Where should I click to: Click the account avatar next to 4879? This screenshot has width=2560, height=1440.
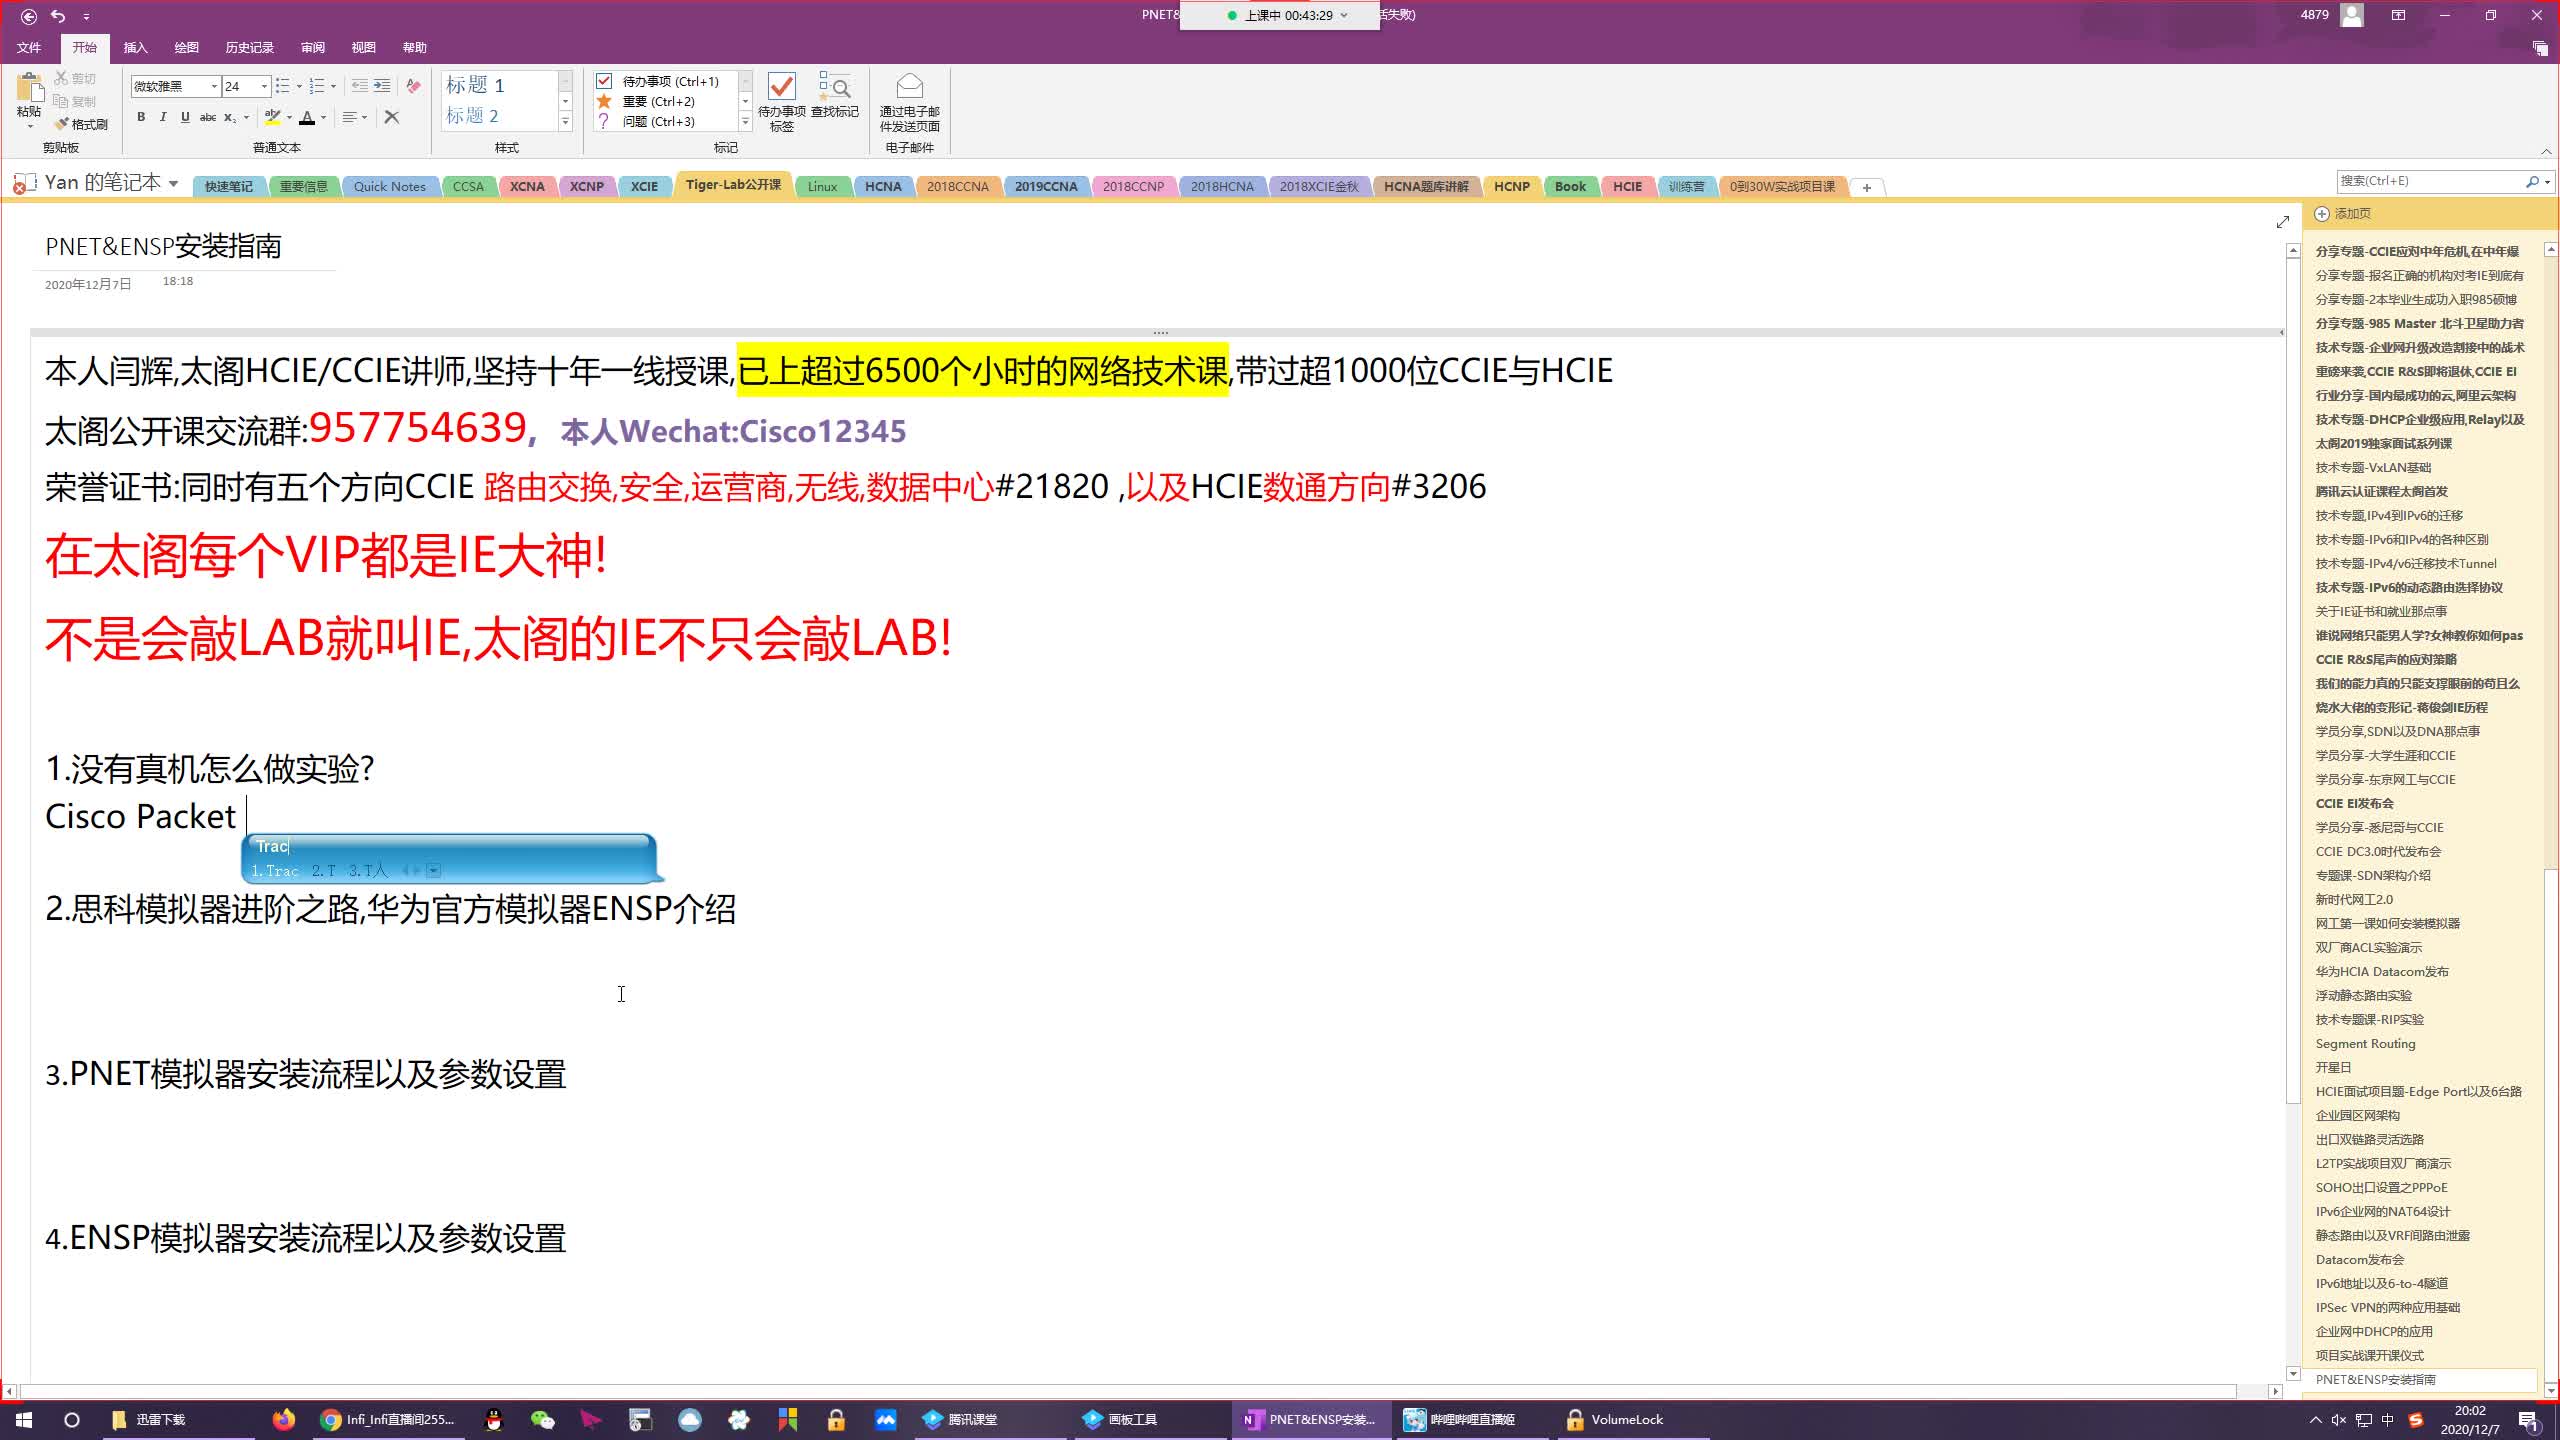[x=2352, y=15]
